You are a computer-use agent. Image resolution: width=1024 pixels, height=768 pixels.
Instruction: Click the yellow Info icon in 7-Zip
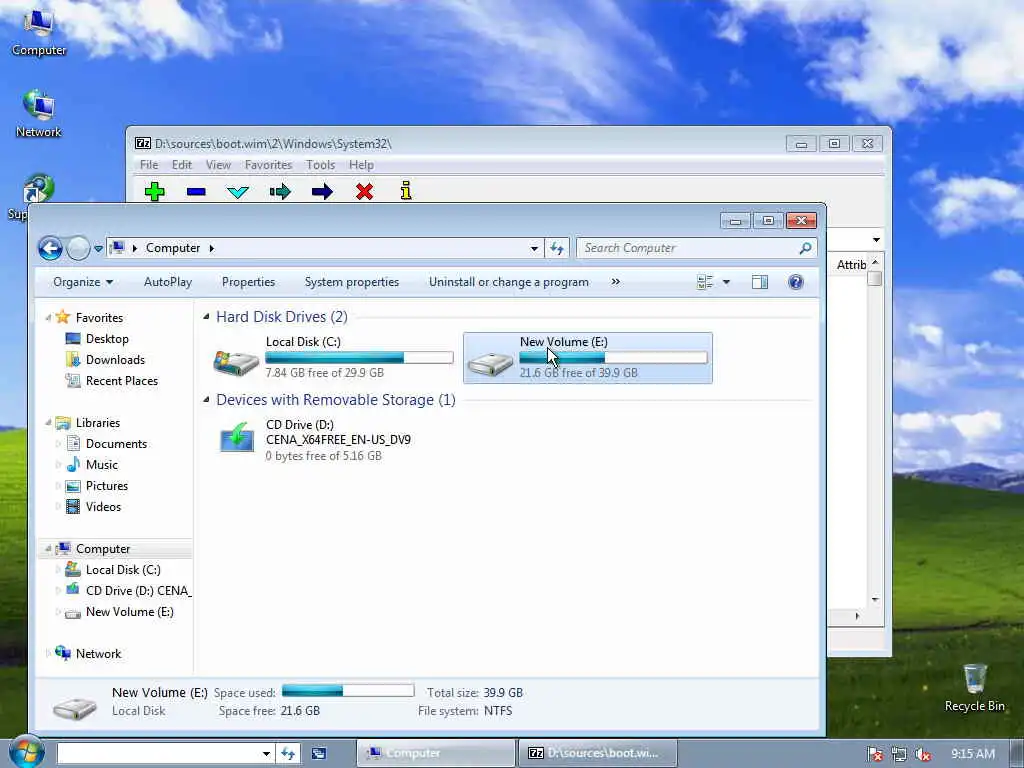coord(406,191)
